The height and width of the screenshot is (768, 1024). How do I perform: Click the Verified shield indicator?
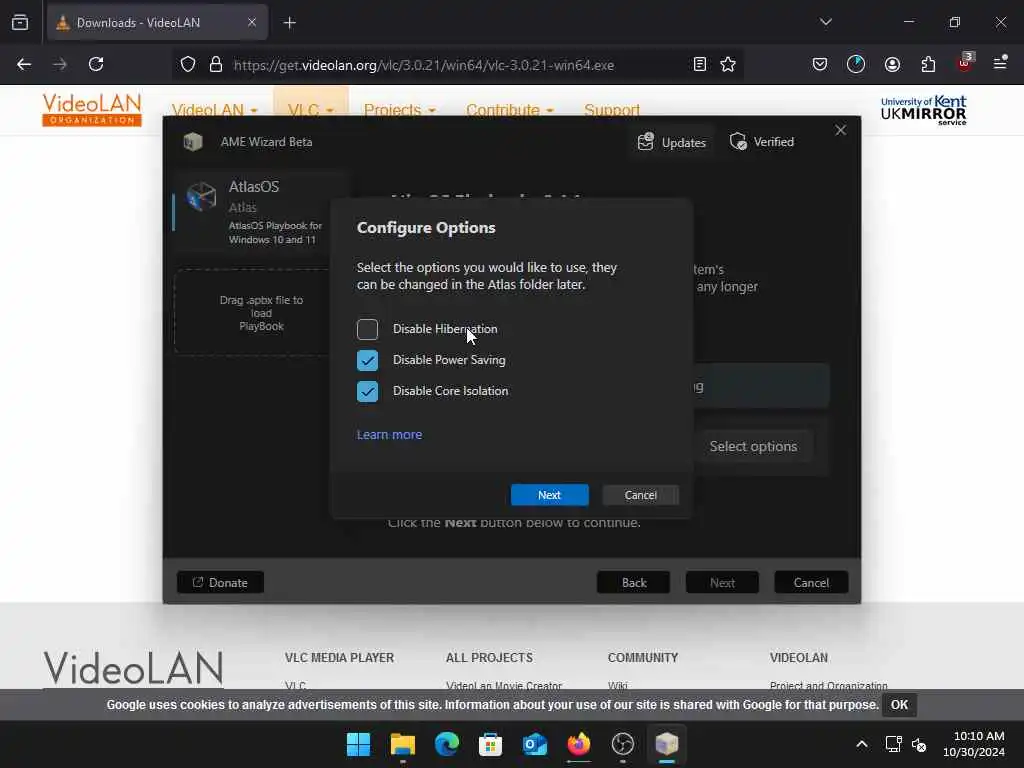point(761,142)
